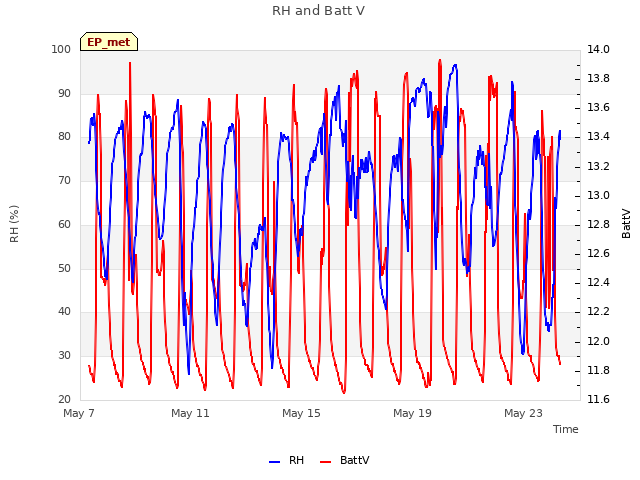Click the 60 tick on RH axis
The image size is (640, 480).
coord(64,224)
